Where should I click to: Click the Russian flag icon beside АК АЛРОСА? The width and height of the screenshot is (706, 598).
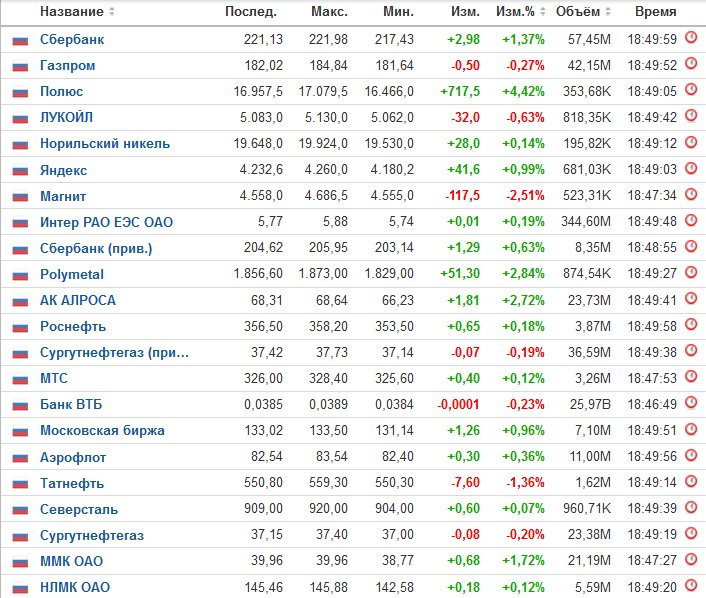[x=20, y=302]
